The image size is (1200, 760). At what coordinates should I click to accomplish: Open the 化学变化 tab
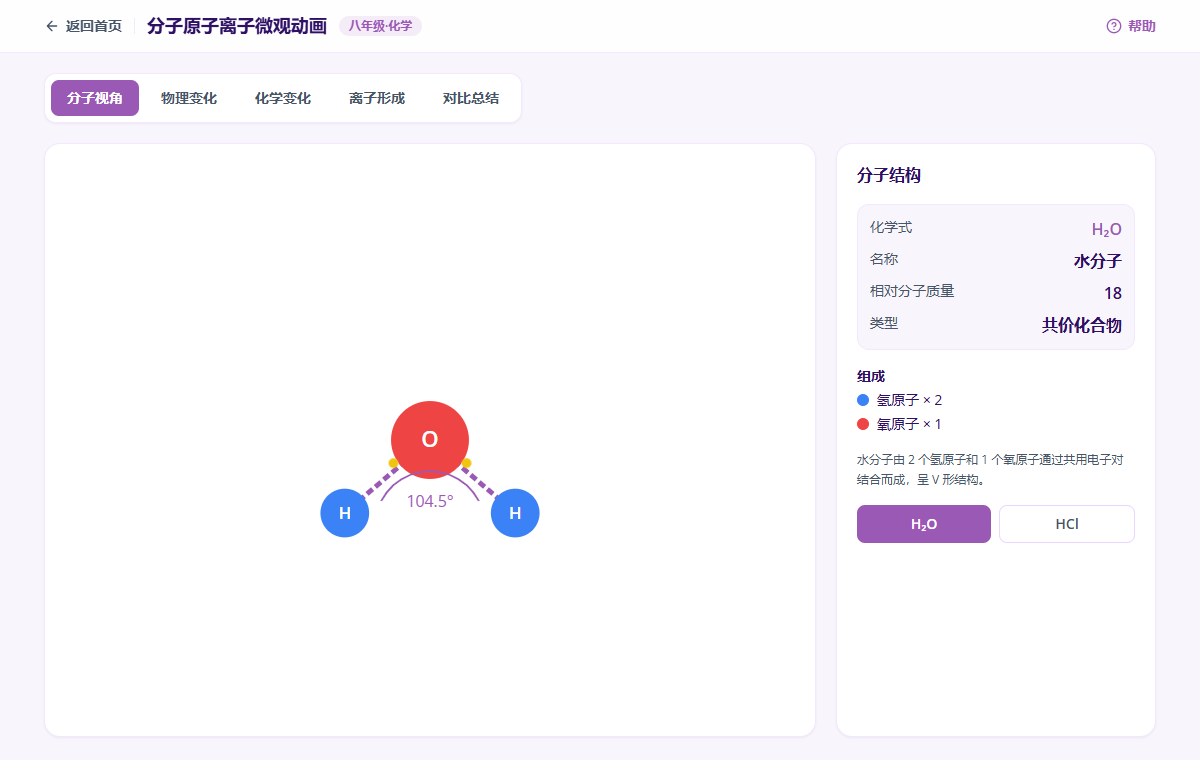[283, 98]
